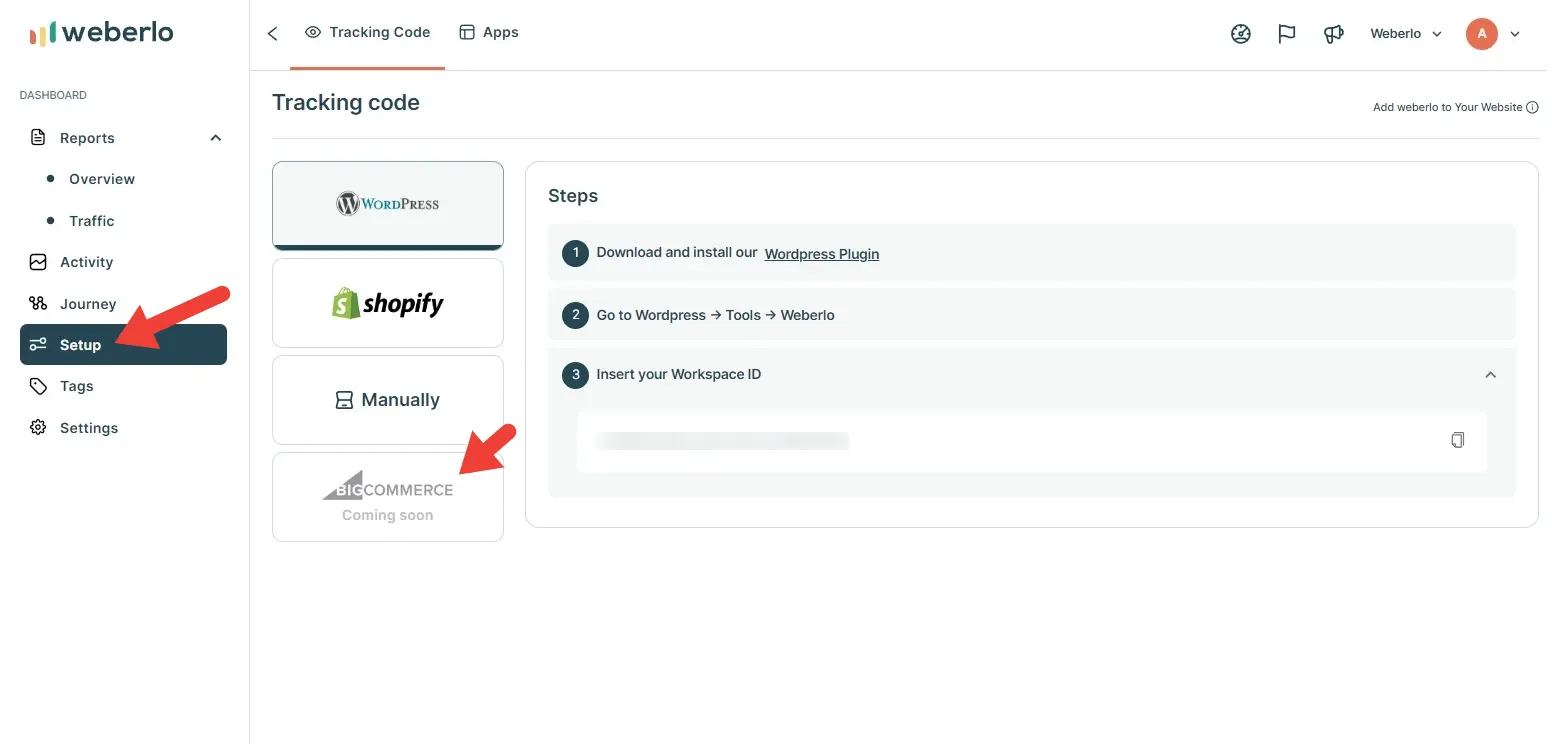Open the speedometer dashboard icon in header
The image size is (1552, 744).
(x=1241, y=34)
